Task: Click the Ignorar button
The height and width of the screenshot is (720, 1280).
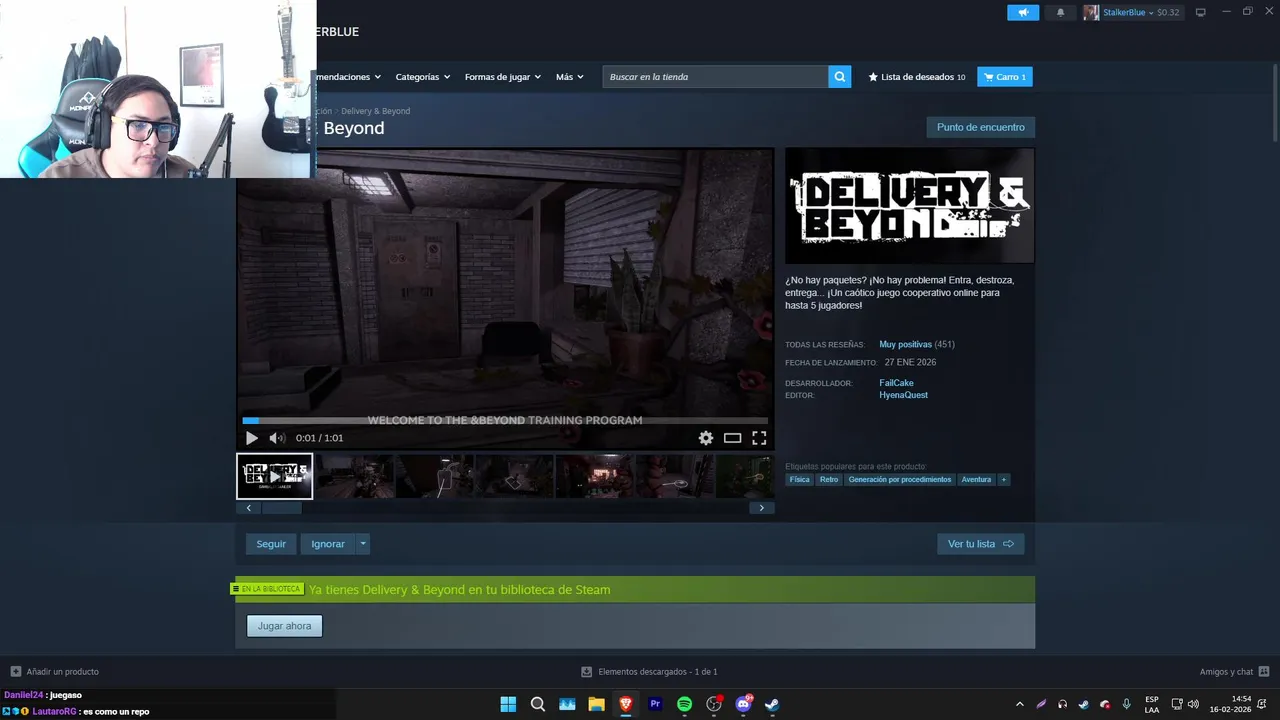Action: [328, 544]
